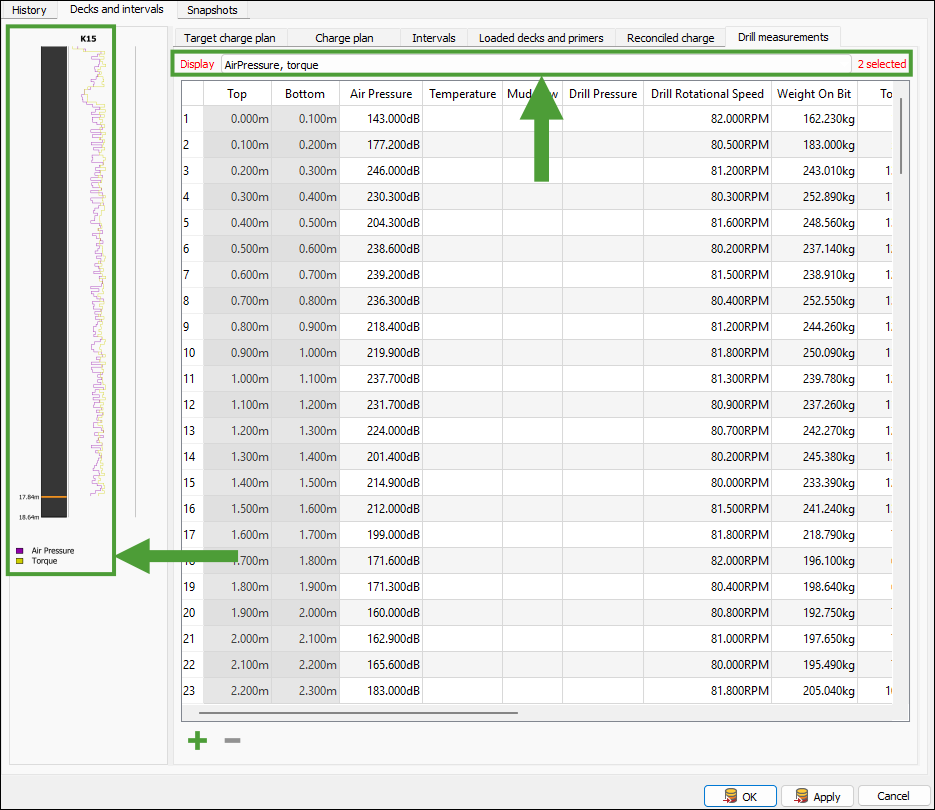Viewport: 935px width, 810px height.
Task: Click Air Pressure cell 237.700dB
Action: (x=381, y=379)
